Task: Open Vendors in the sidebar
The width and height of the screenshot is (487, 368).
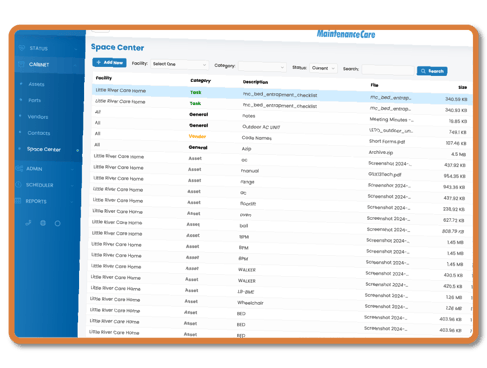Action: pyautogui.click(x=38, y=117)
